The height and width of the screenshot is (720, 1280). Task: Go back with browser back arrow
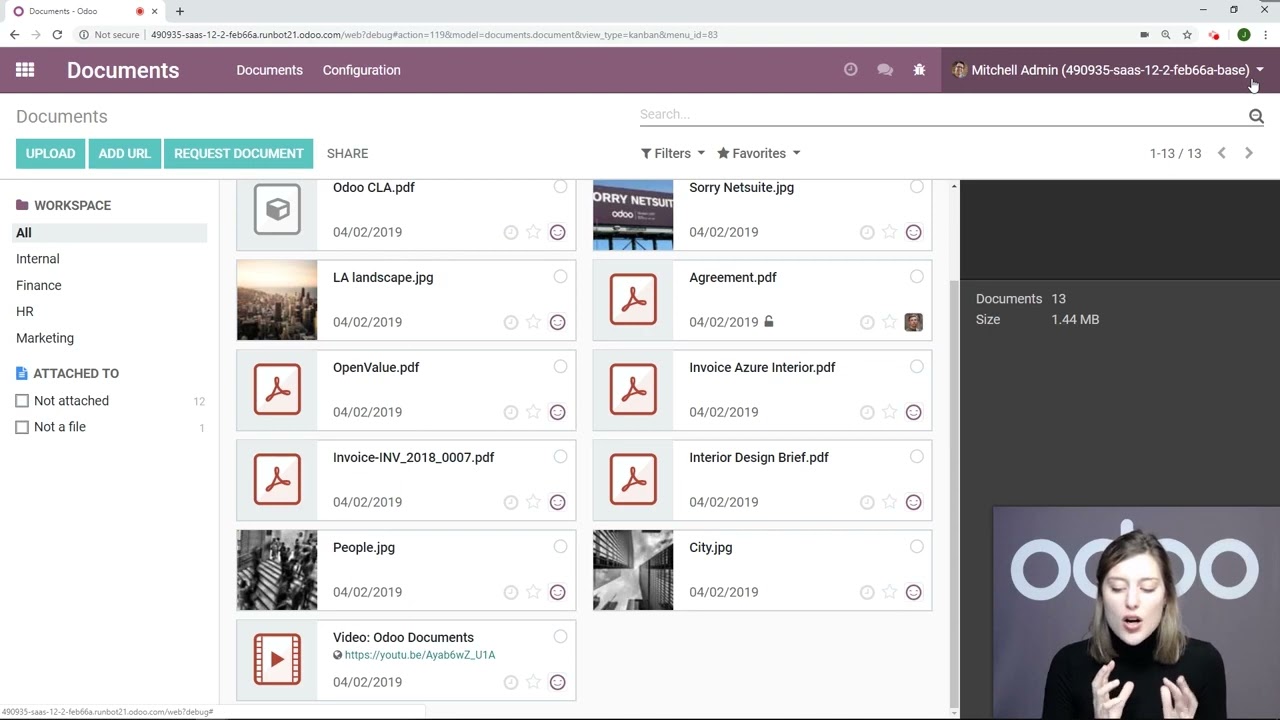[14, 34]
